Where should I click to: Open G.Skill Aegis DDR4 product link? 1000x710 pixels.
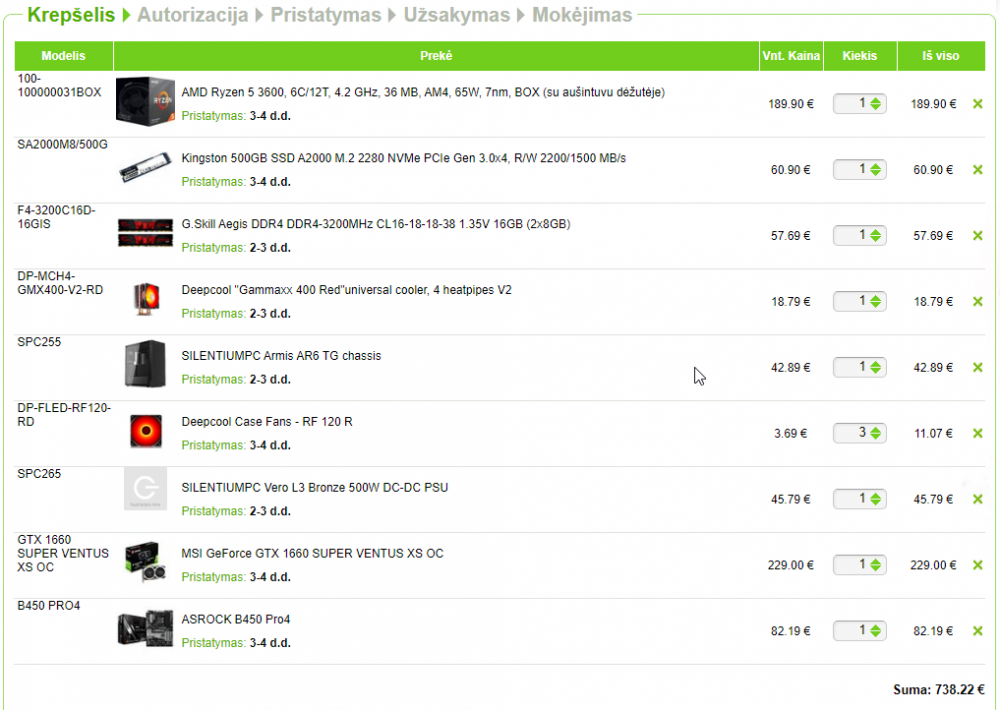pyautogui.click(x=376, y=224)
